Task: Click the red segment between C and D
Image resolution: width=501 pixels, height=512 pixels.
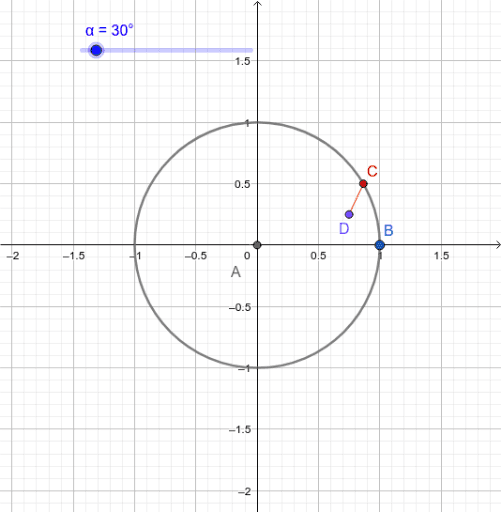Action: click(356, 199)
